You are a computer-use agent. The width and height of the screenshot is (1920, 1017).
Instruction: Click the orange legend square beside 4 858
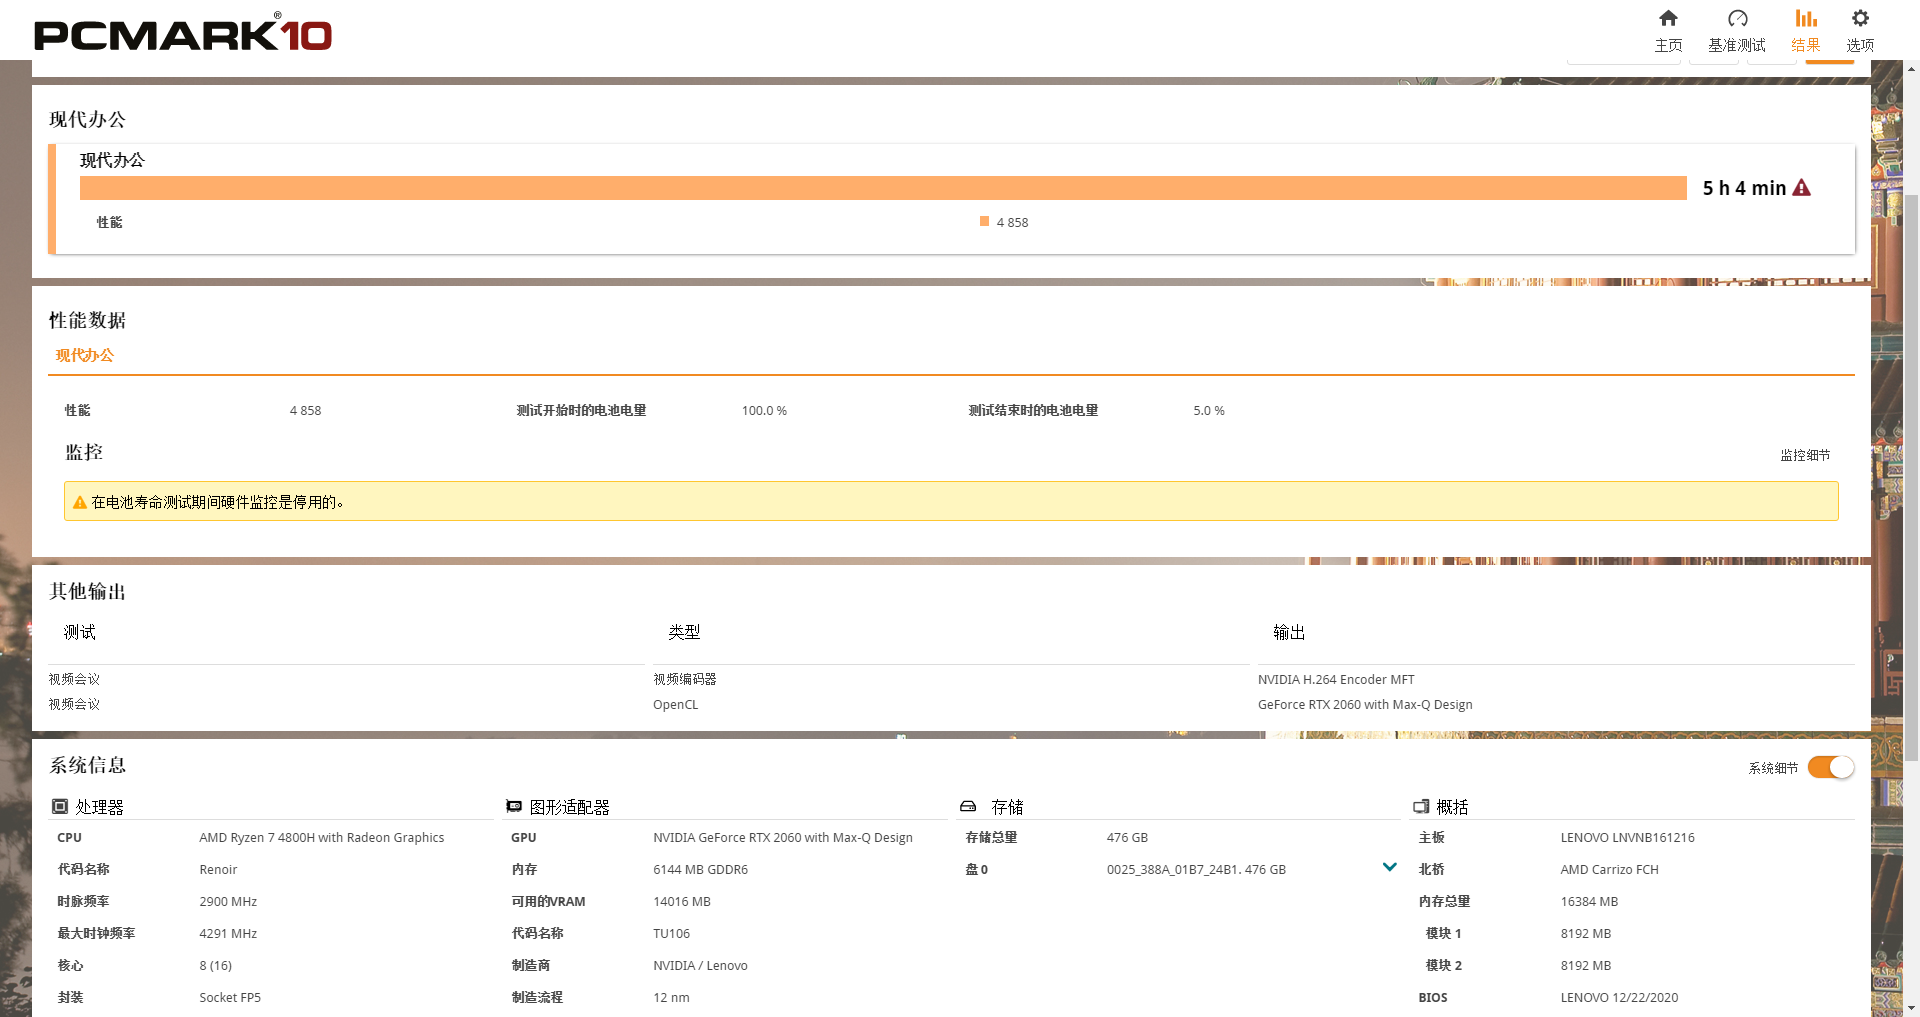983,221
